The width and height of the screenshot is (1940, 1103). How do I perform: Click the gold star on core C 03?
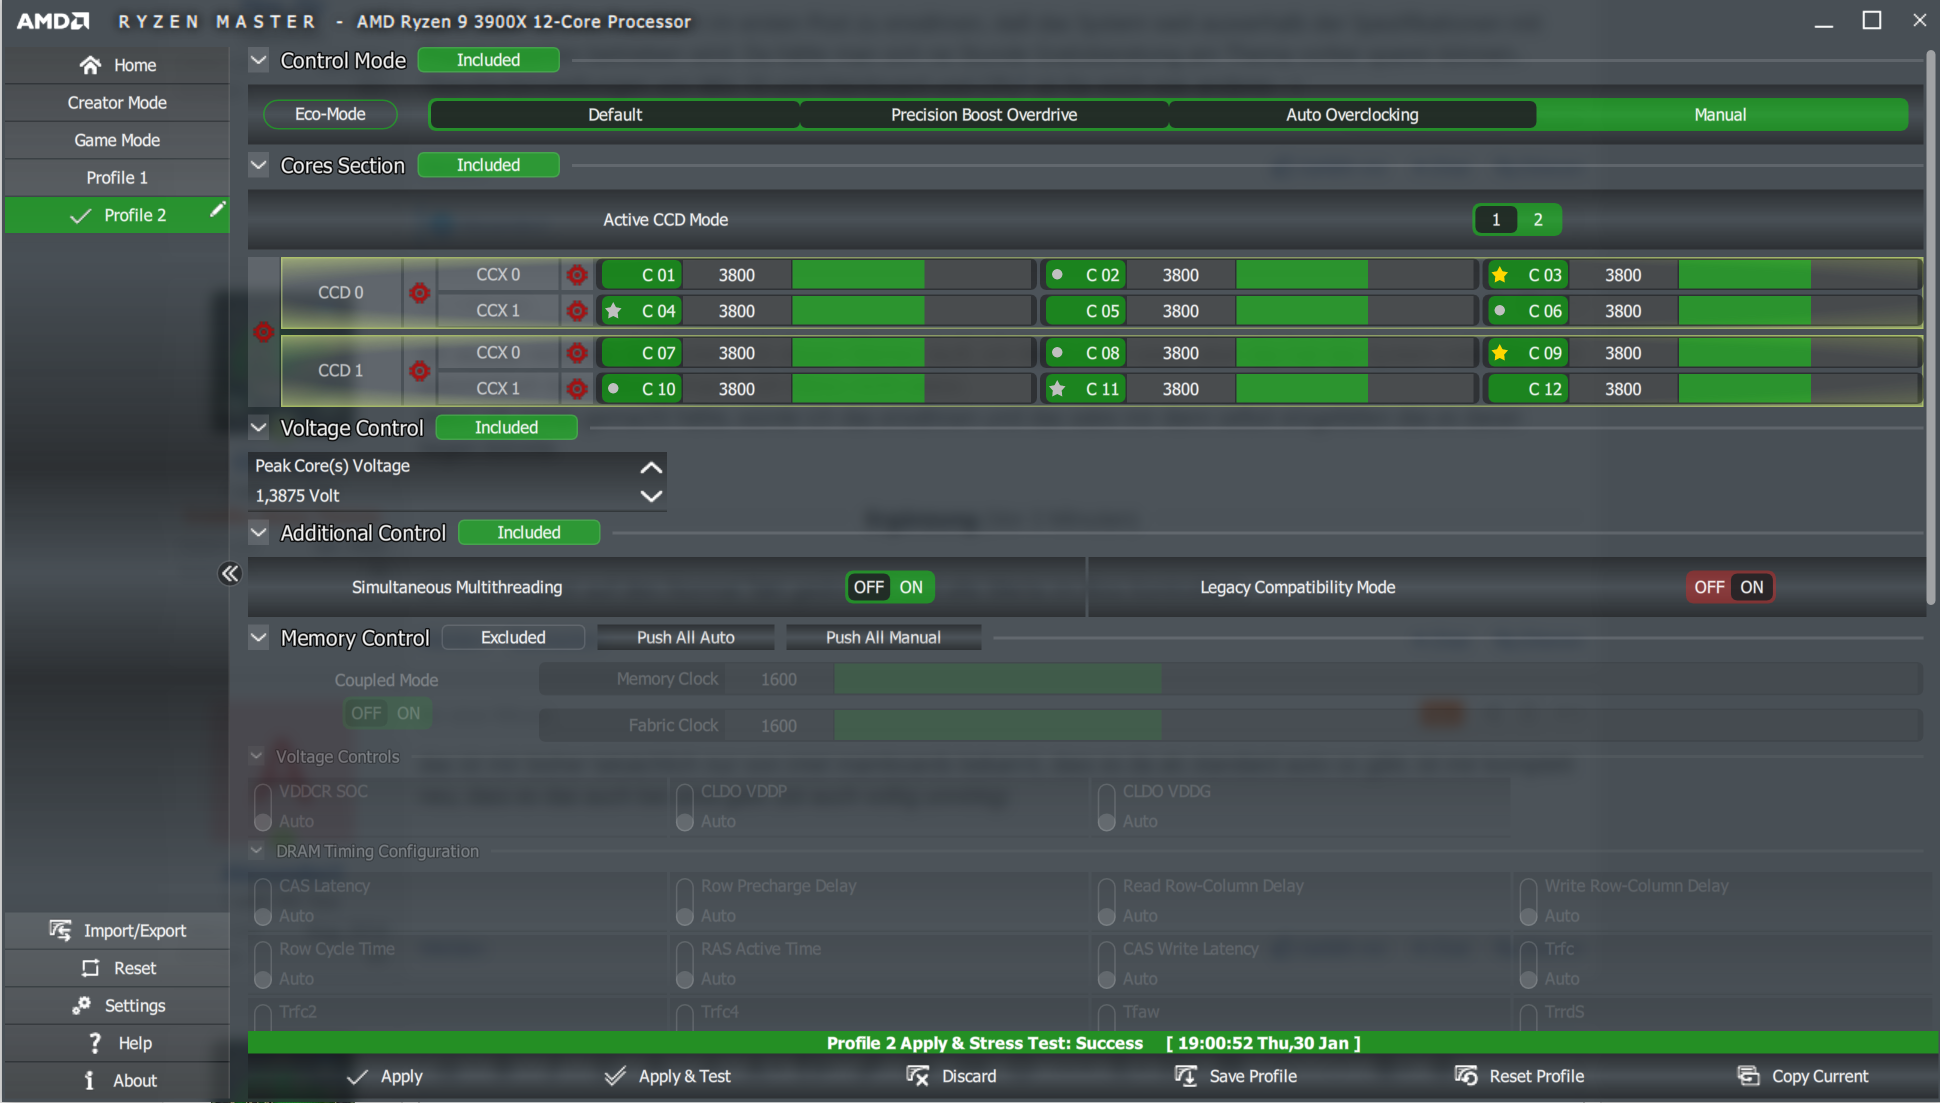point(1500,275)
